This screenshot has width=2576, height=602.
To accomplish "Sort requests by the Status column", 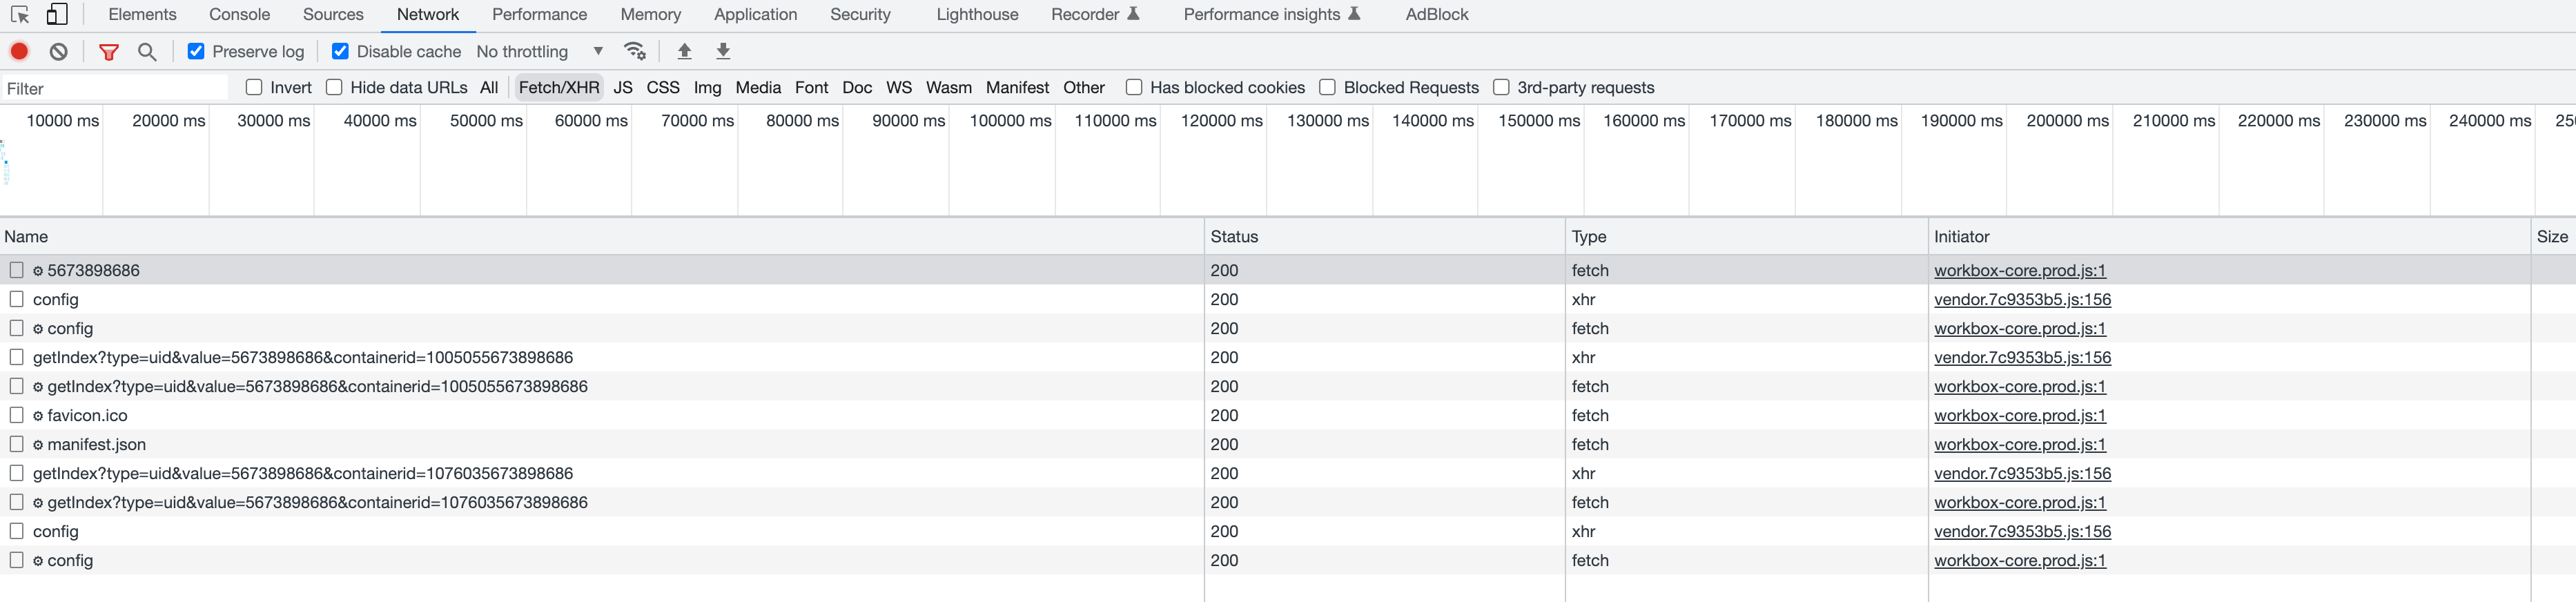I will click(1385, 236).
